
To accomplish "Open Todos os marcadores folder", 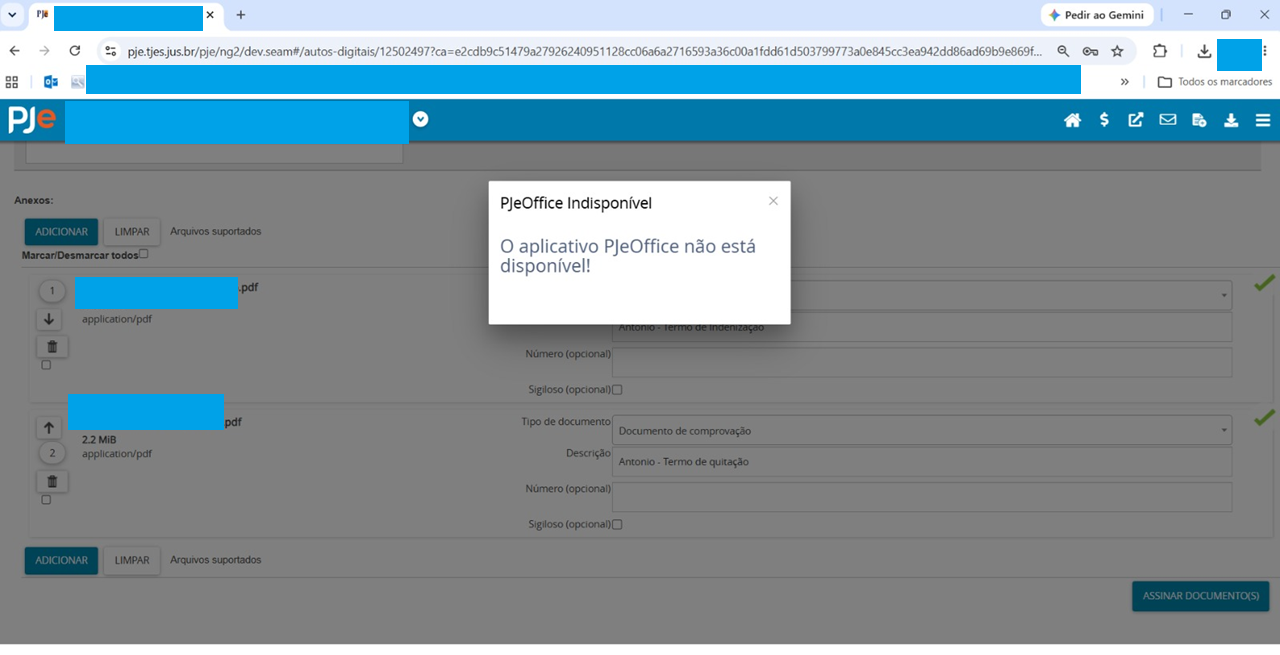I will 1215,82.
